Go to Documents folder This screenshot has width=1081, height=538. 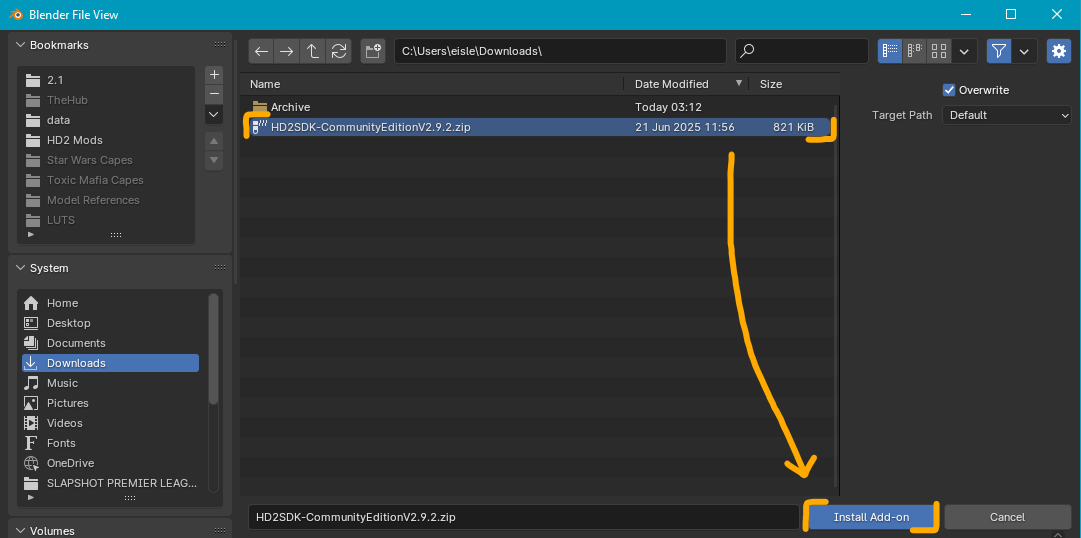coord(110,343)
